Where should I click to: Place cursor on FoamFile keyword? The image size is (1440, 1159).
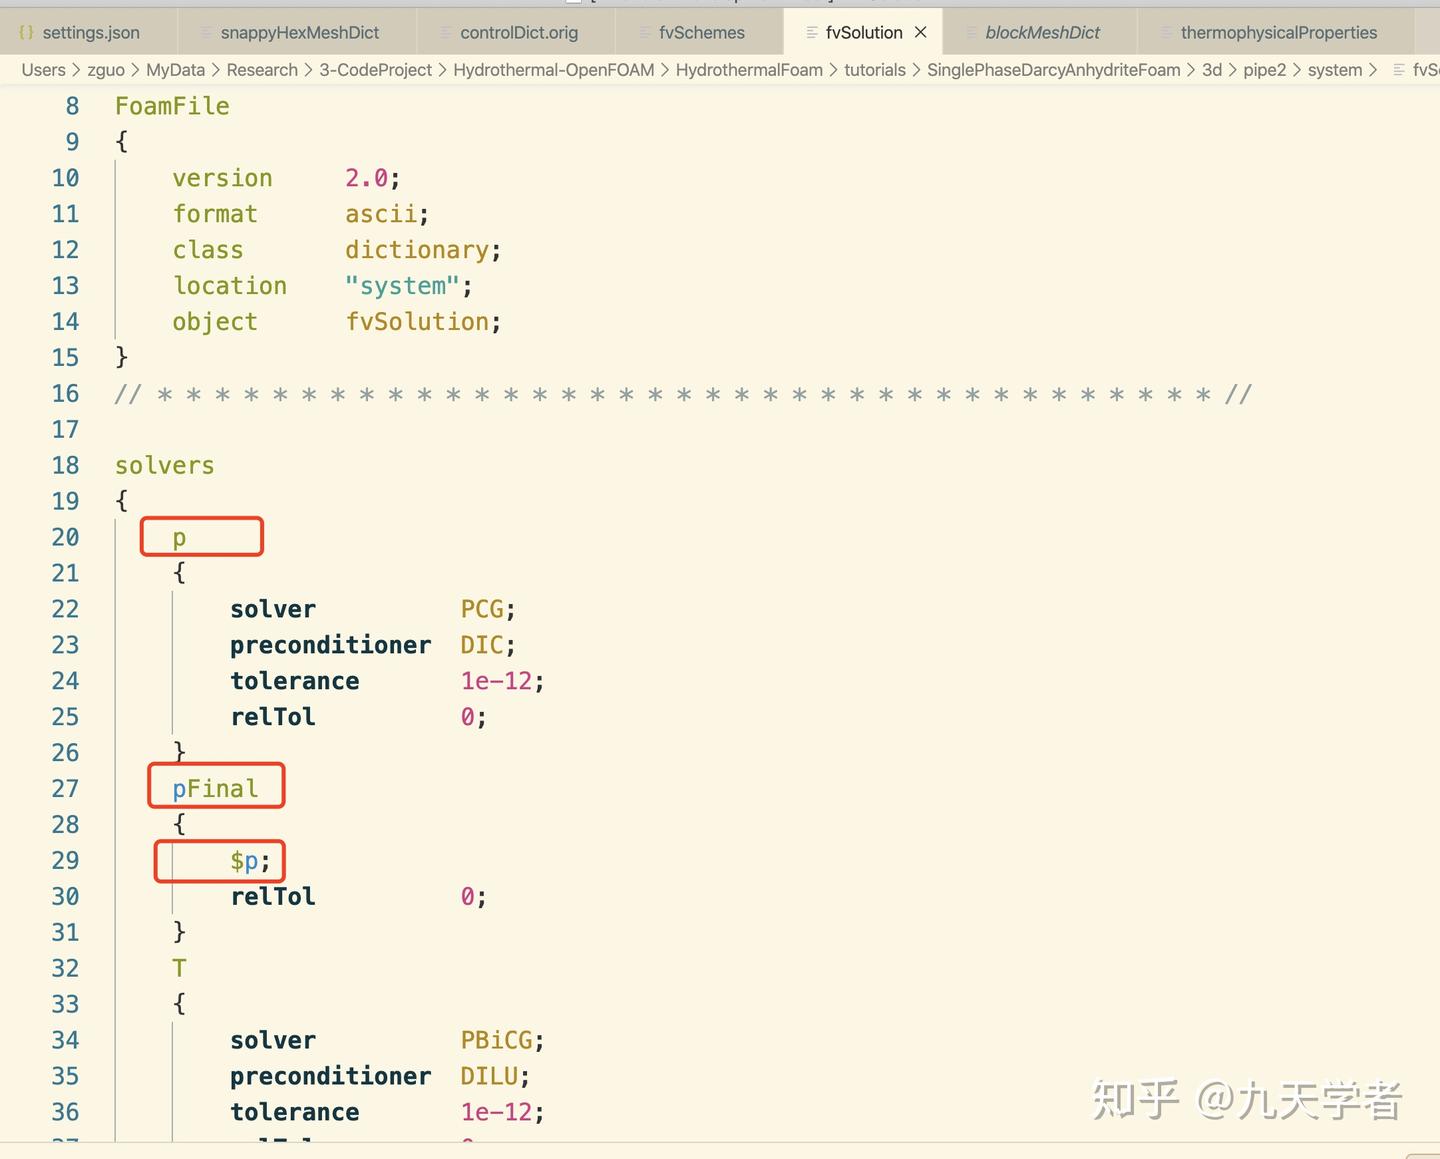(x=172, y=106)
